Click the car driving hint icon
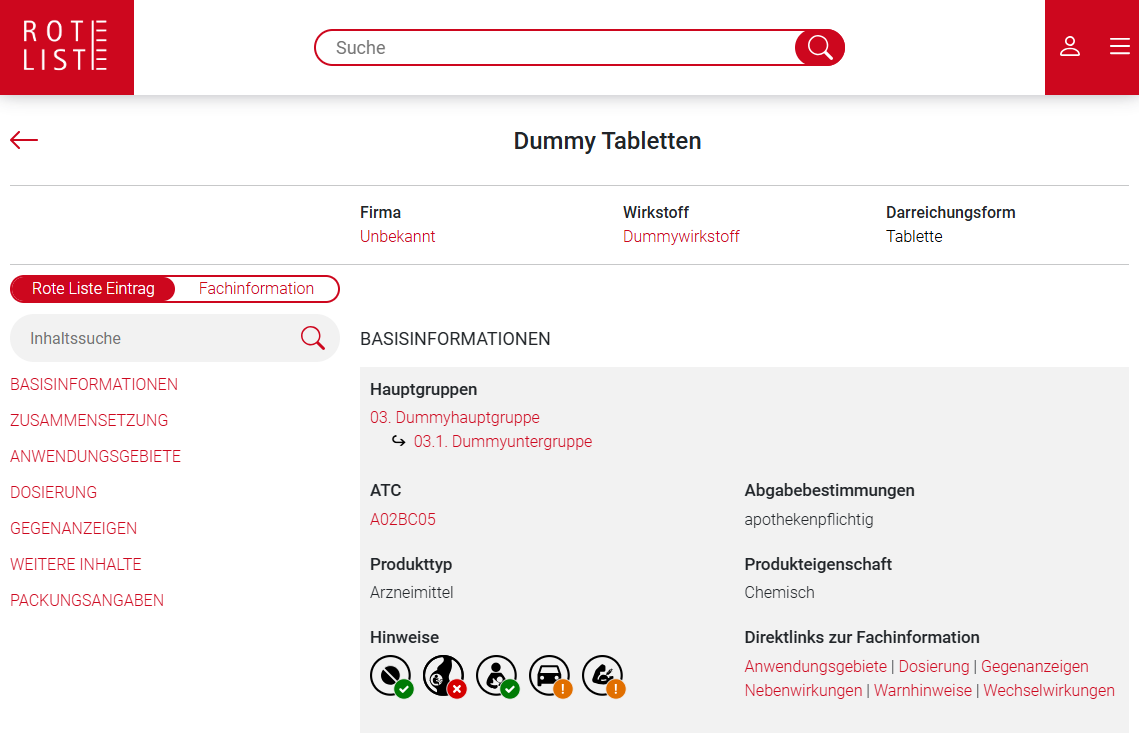 [551, 676]
